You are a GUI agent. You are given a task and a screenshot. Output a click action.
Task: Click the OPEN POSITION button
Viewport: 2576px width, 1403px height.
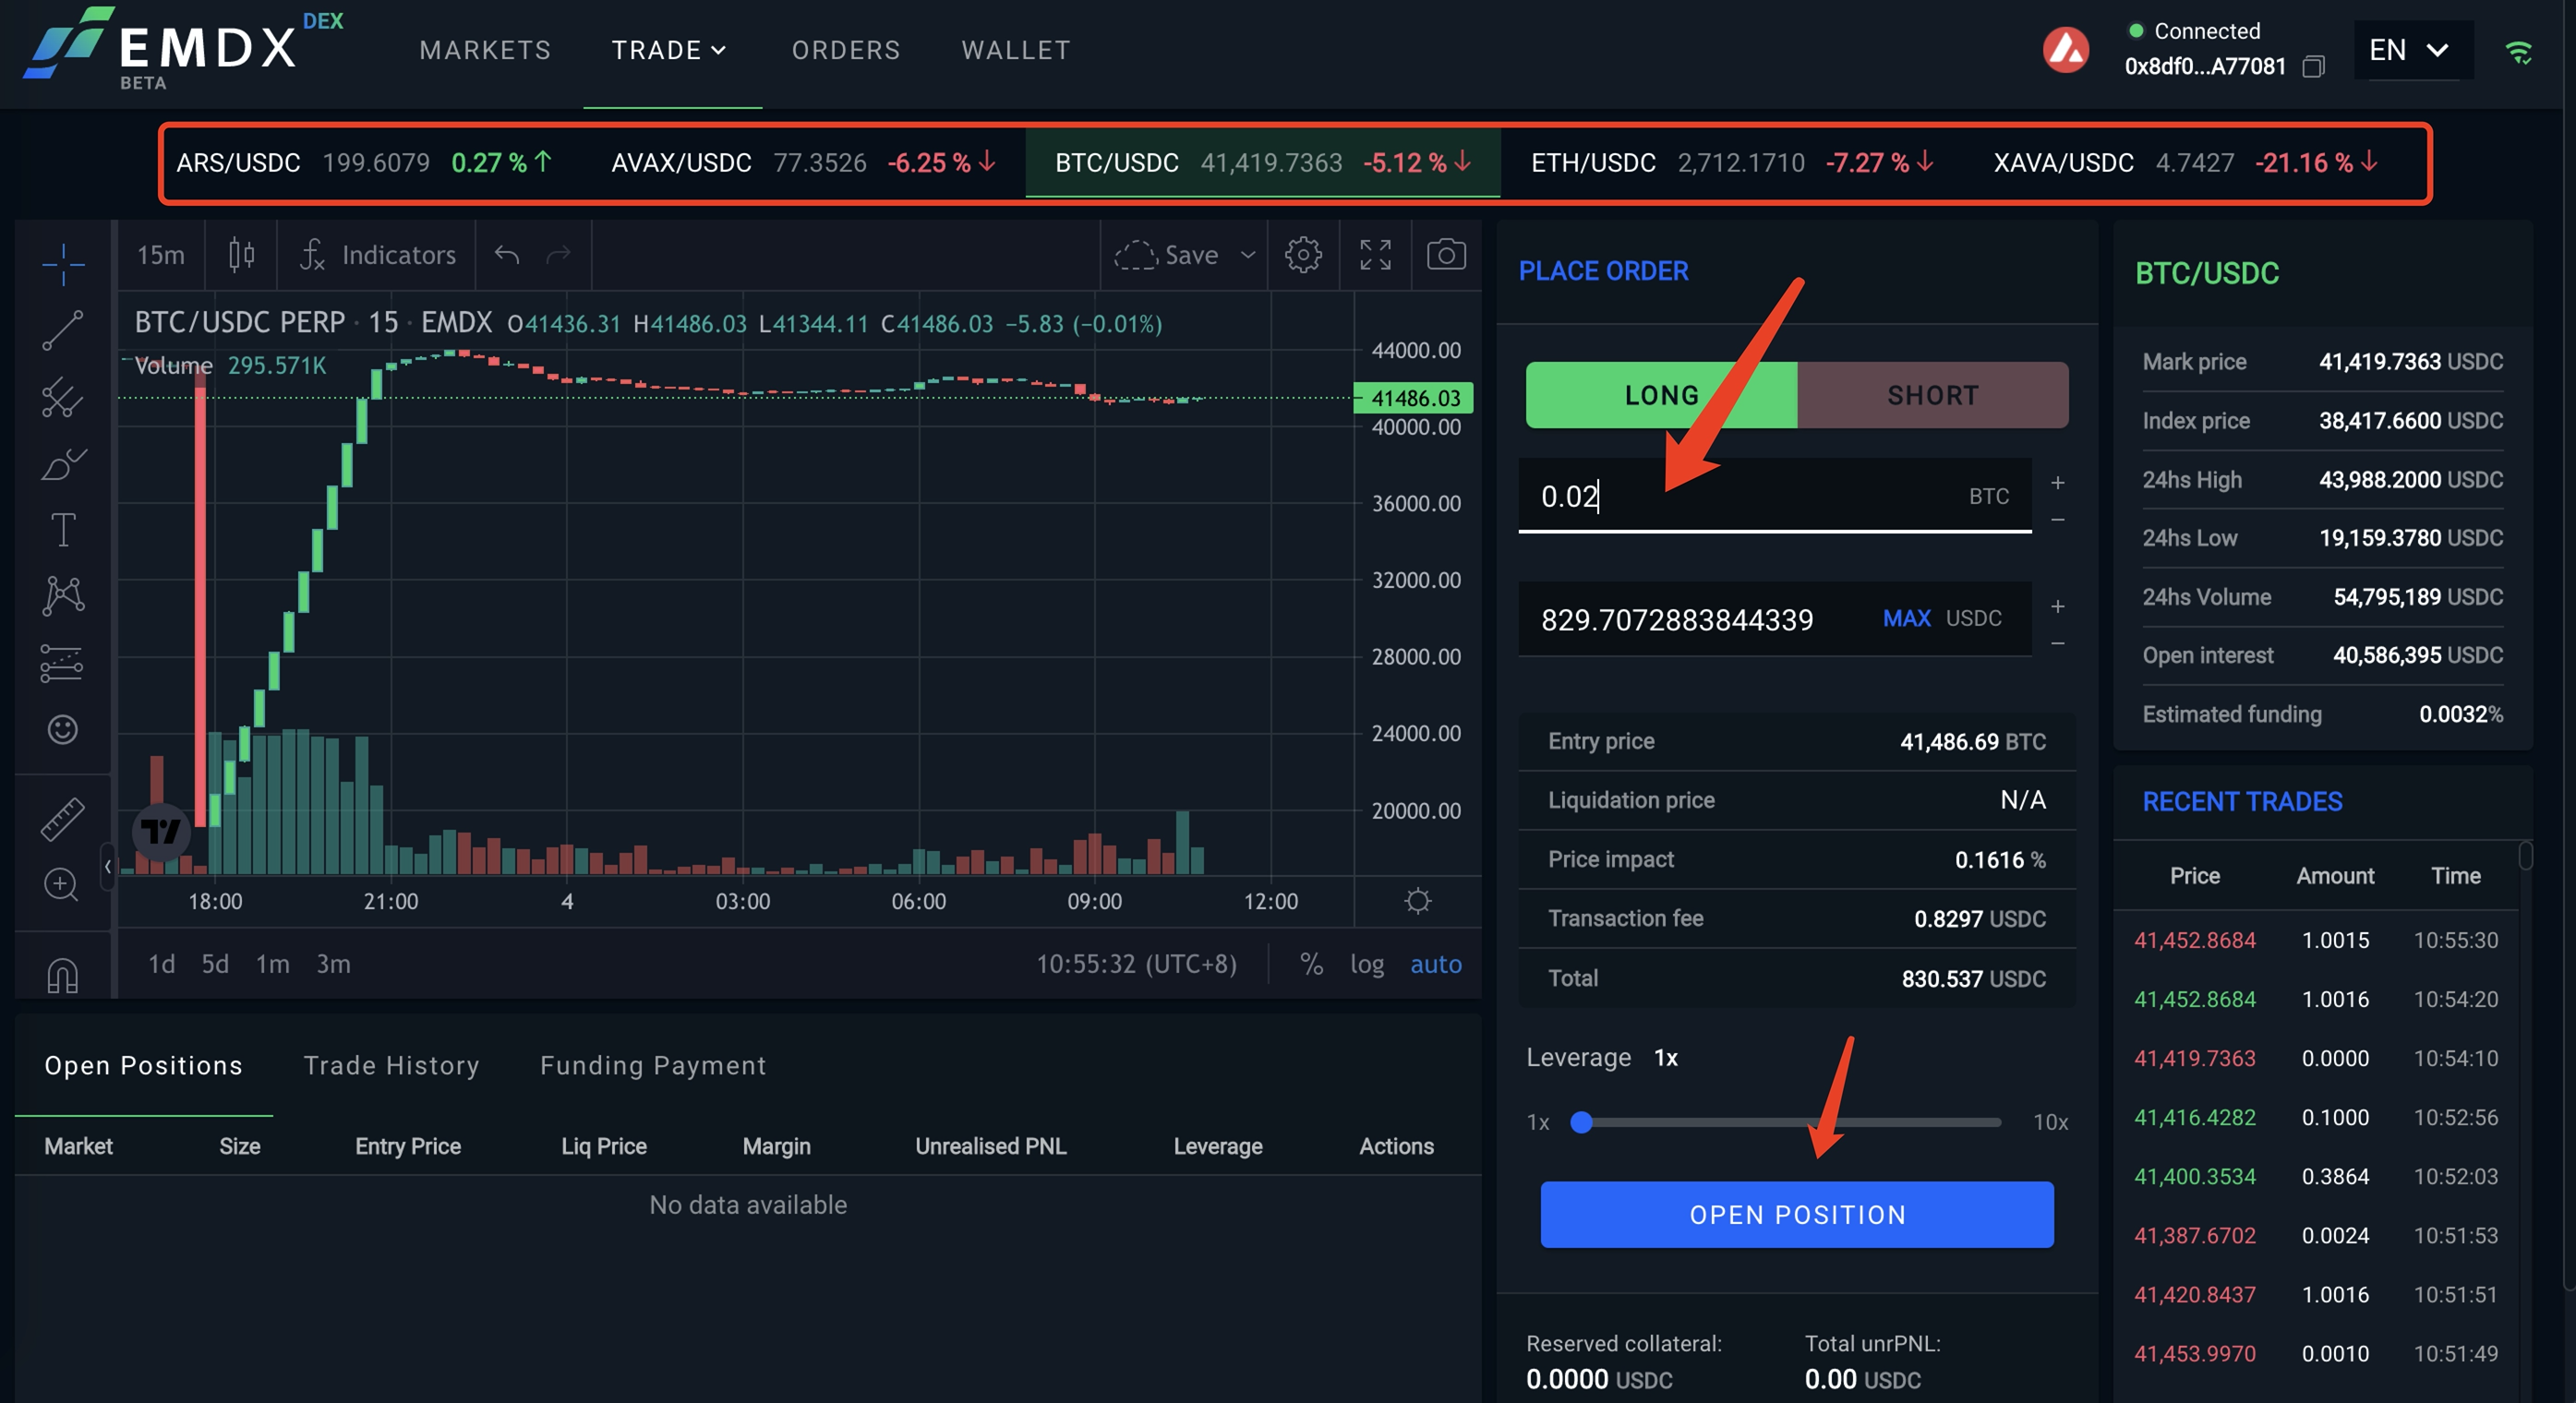1796,1215
